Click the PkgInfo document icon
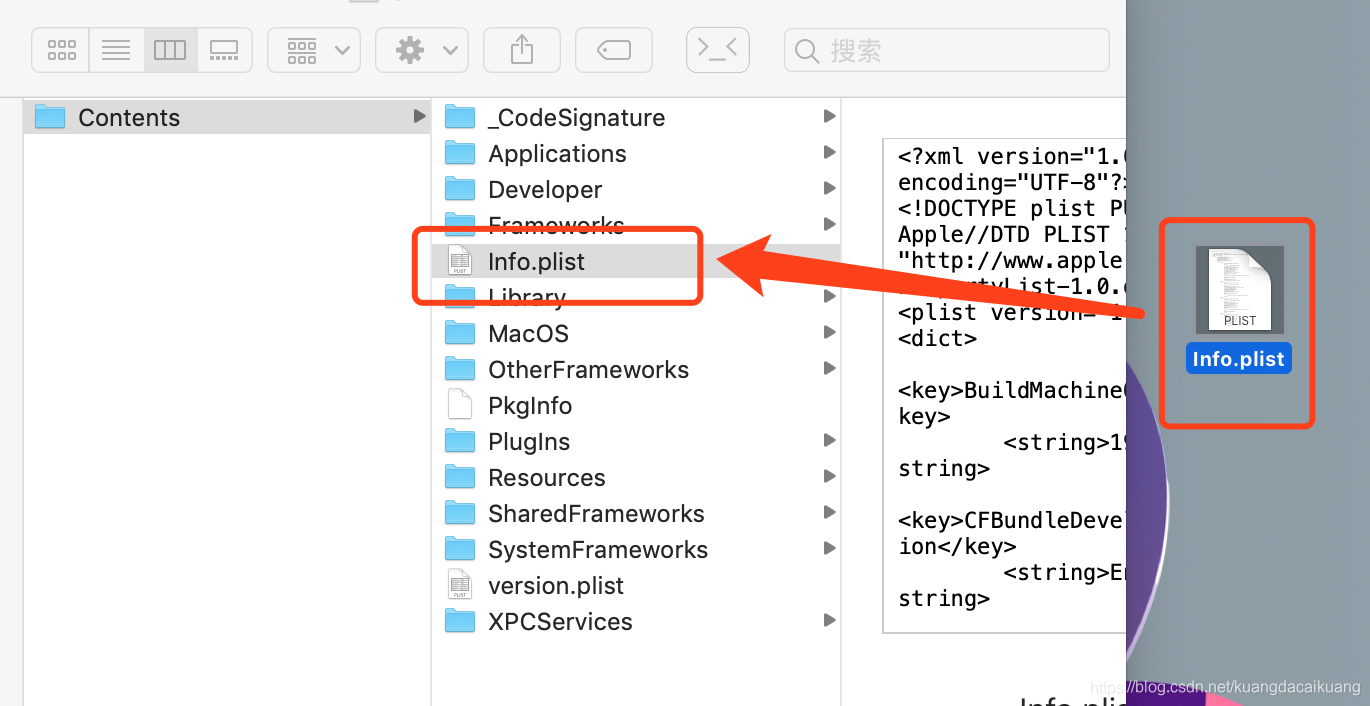Image resolution: width=1370 pixels, height=706 pixels. point(459,405)
